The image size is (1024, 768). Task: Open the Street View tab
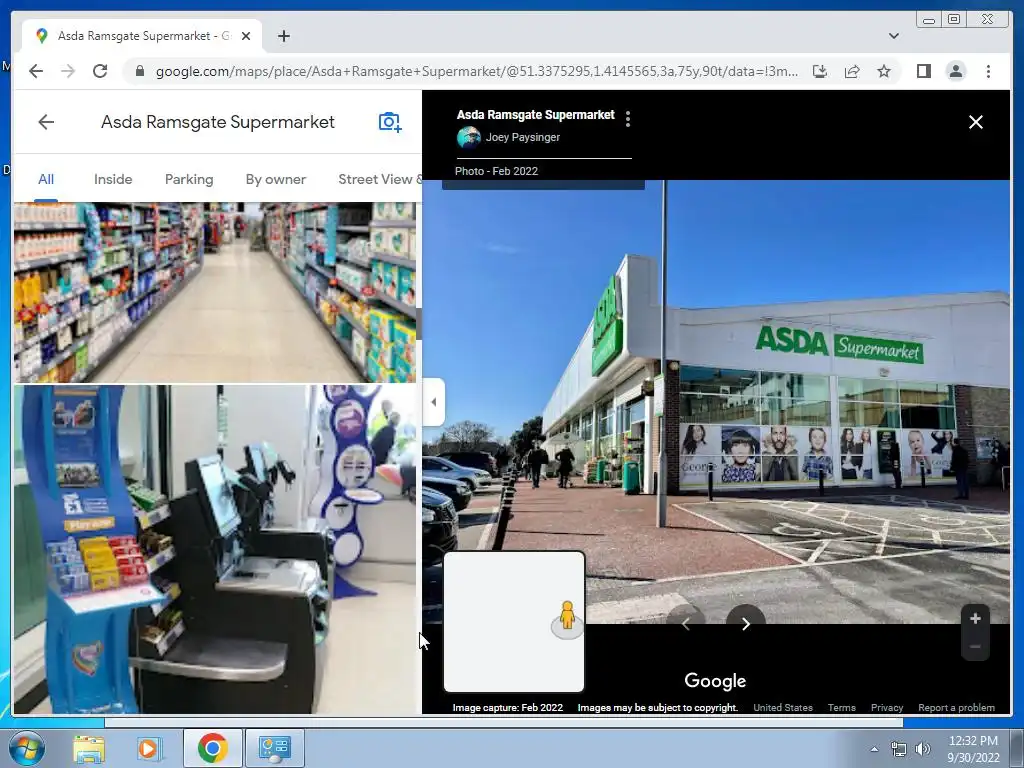379,180
